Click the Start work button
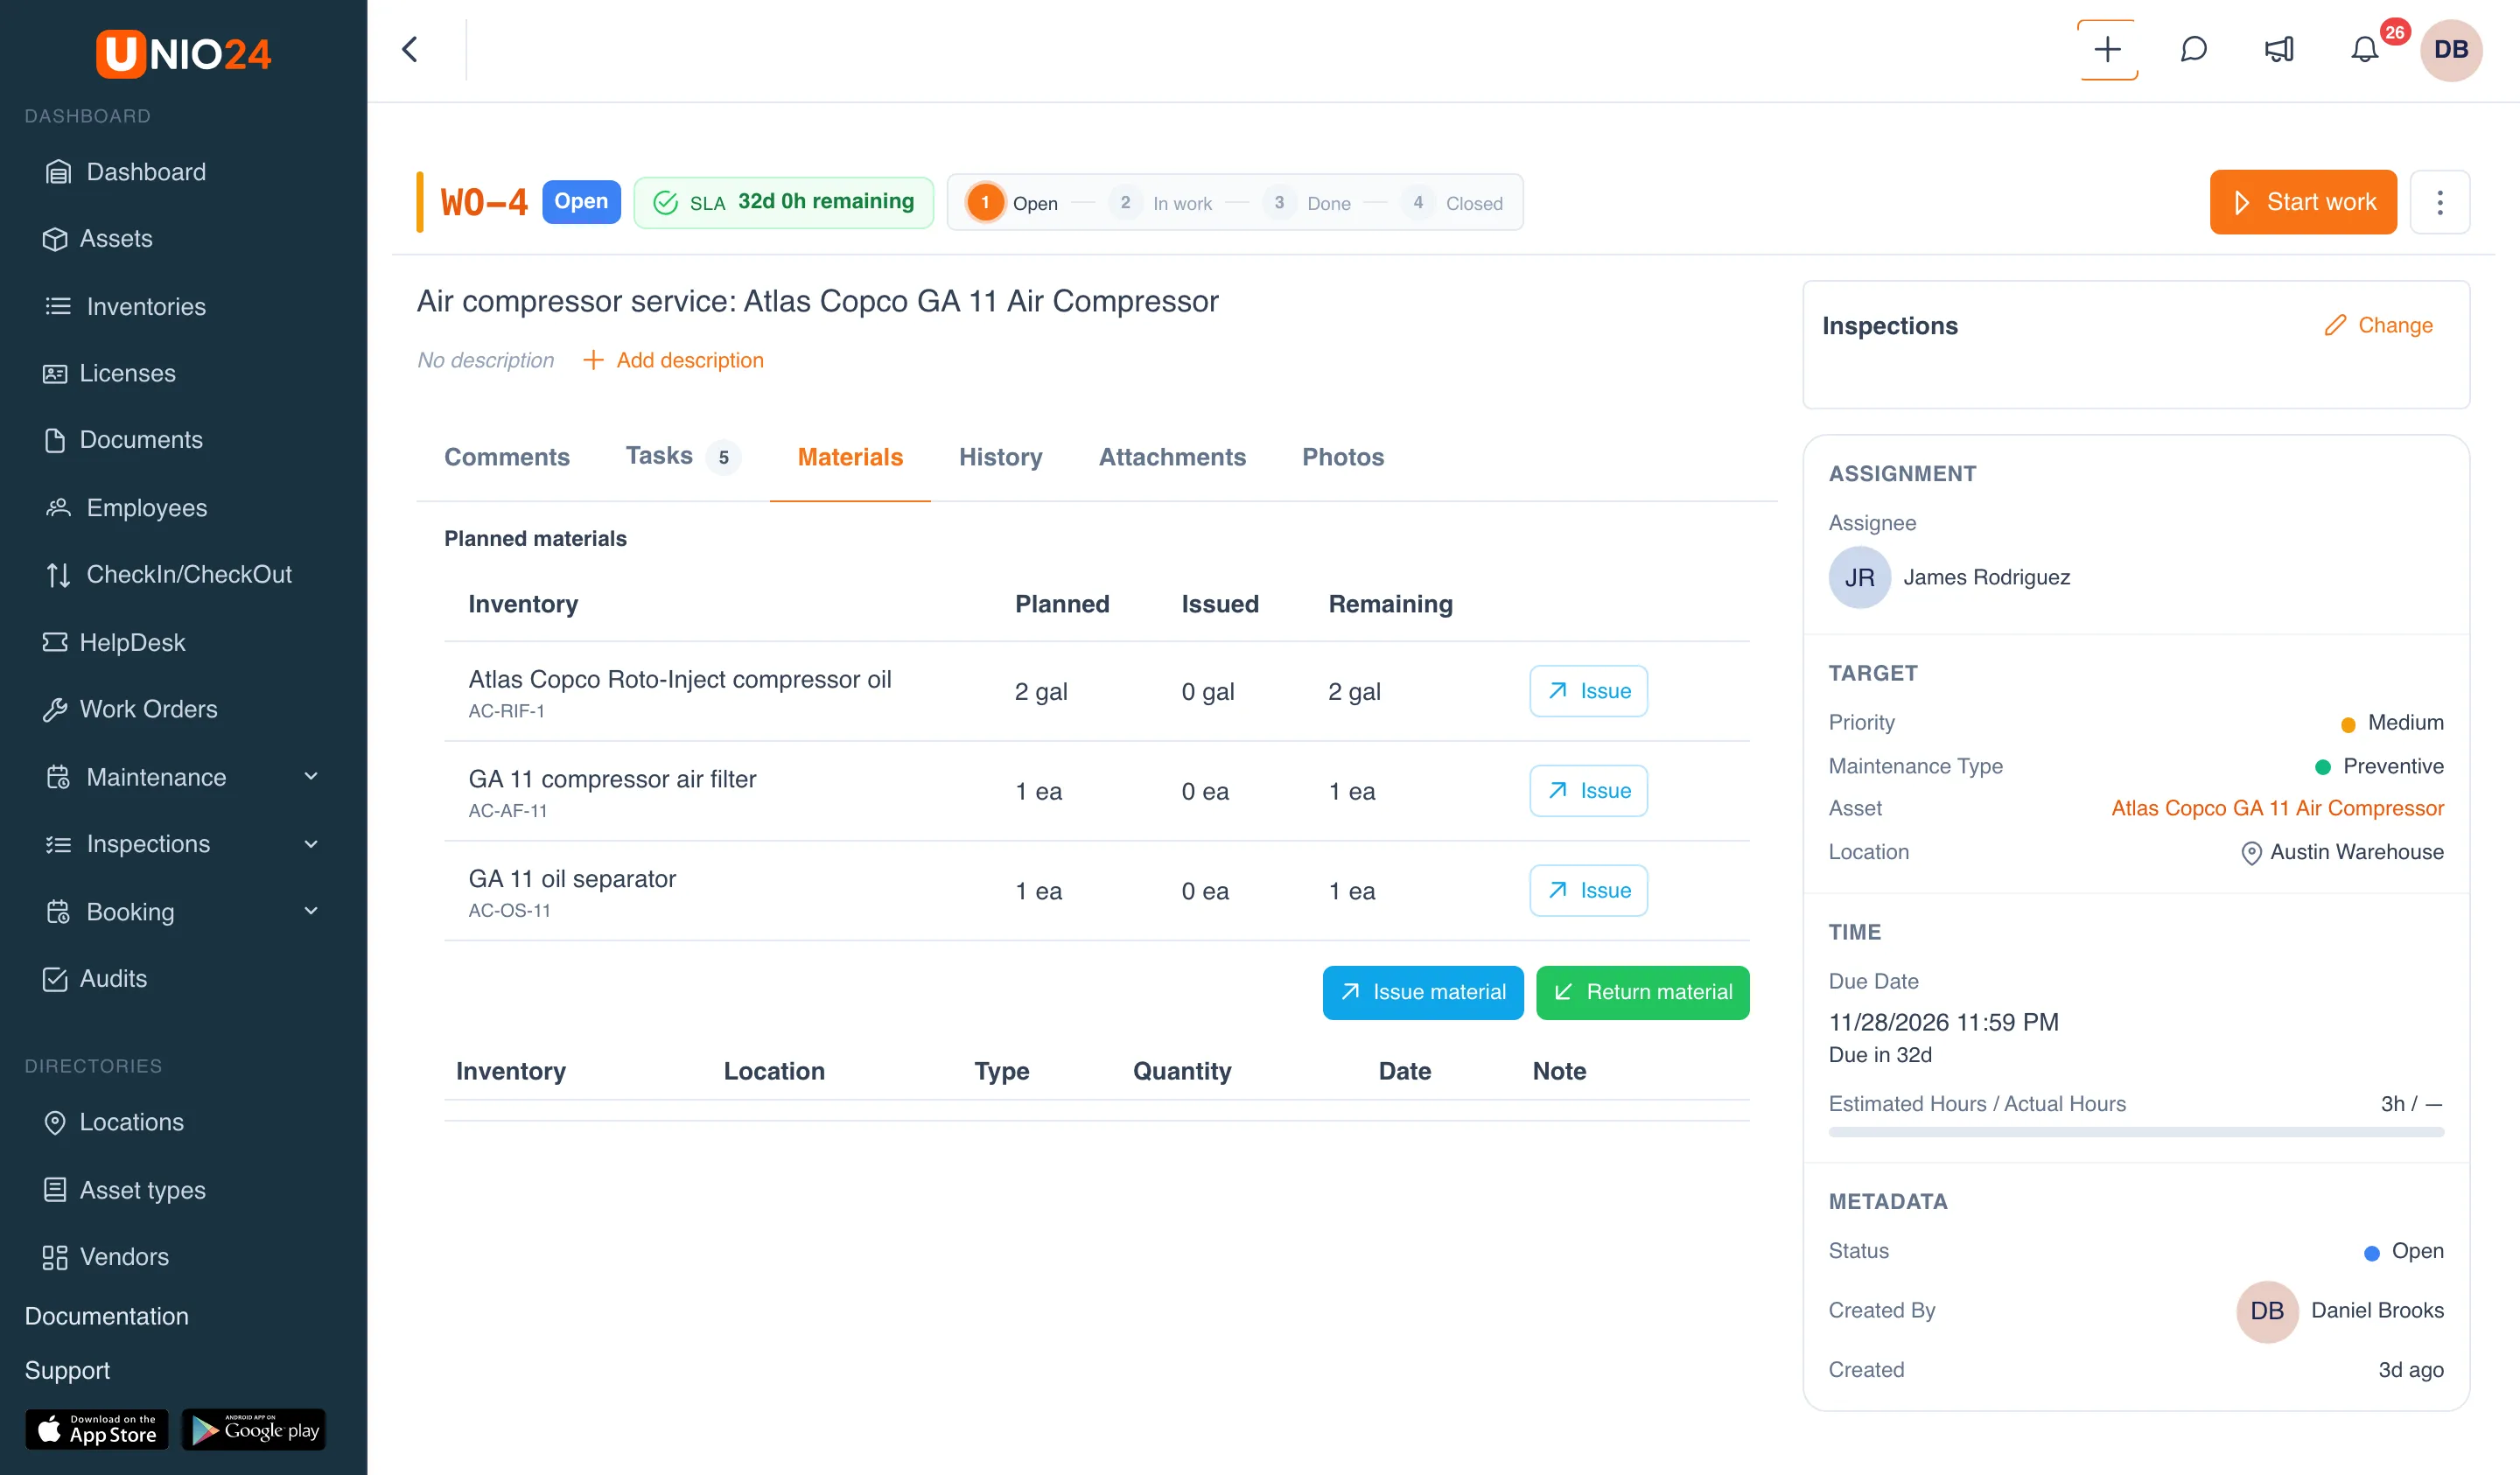This screenshot has width=2520, height=1475. (2302, 202)
